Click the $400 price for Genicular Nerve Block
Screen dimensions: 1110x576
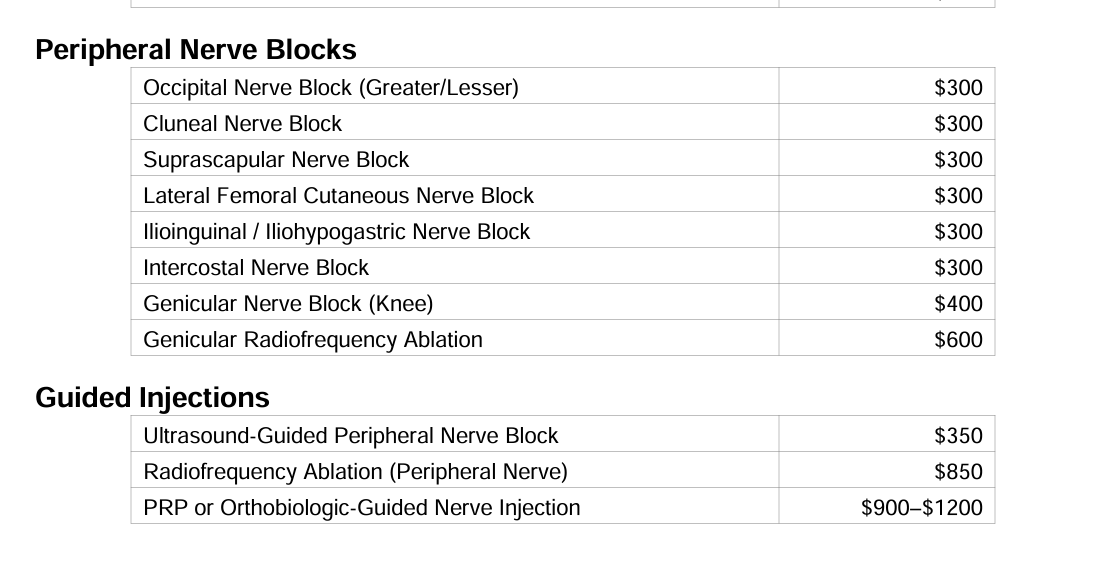958,304
